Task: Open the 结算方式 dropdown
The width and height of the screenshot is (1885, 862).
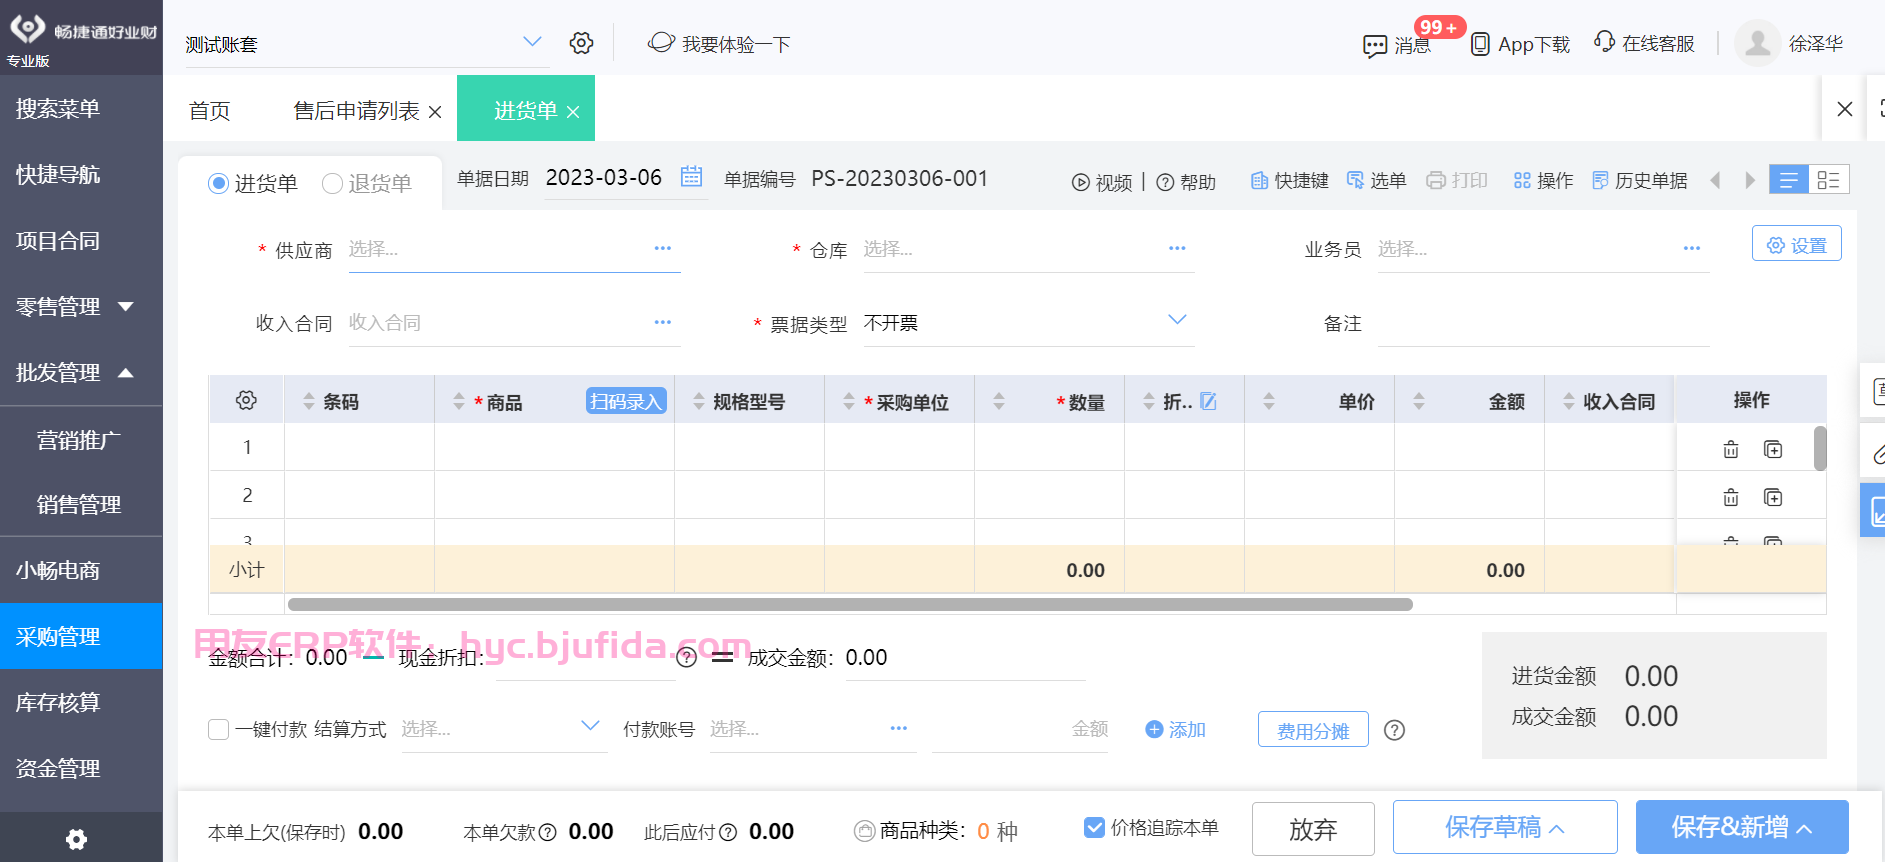Action: pyautogui.click(x=591, y=726)
